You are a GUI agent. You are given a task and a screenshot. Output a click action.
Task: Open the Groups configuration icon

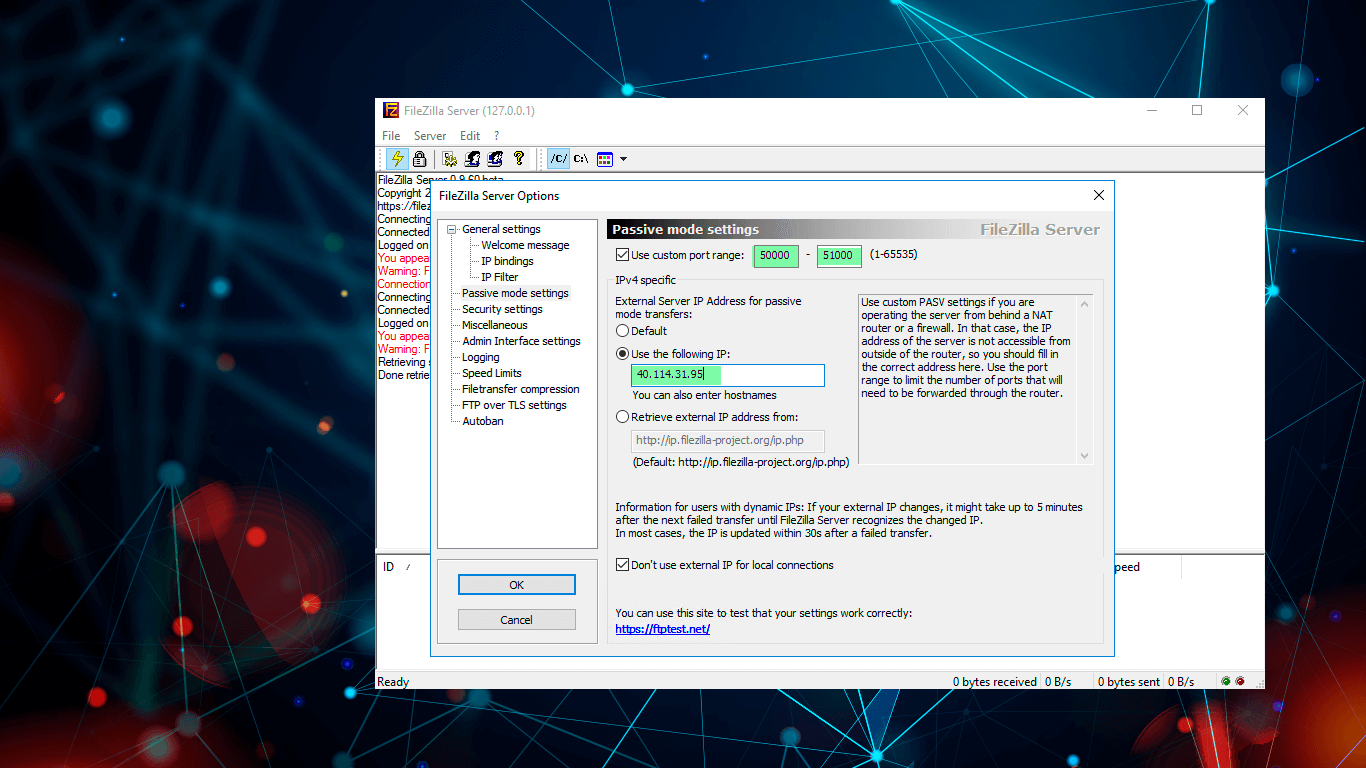(x=495, y=159)
